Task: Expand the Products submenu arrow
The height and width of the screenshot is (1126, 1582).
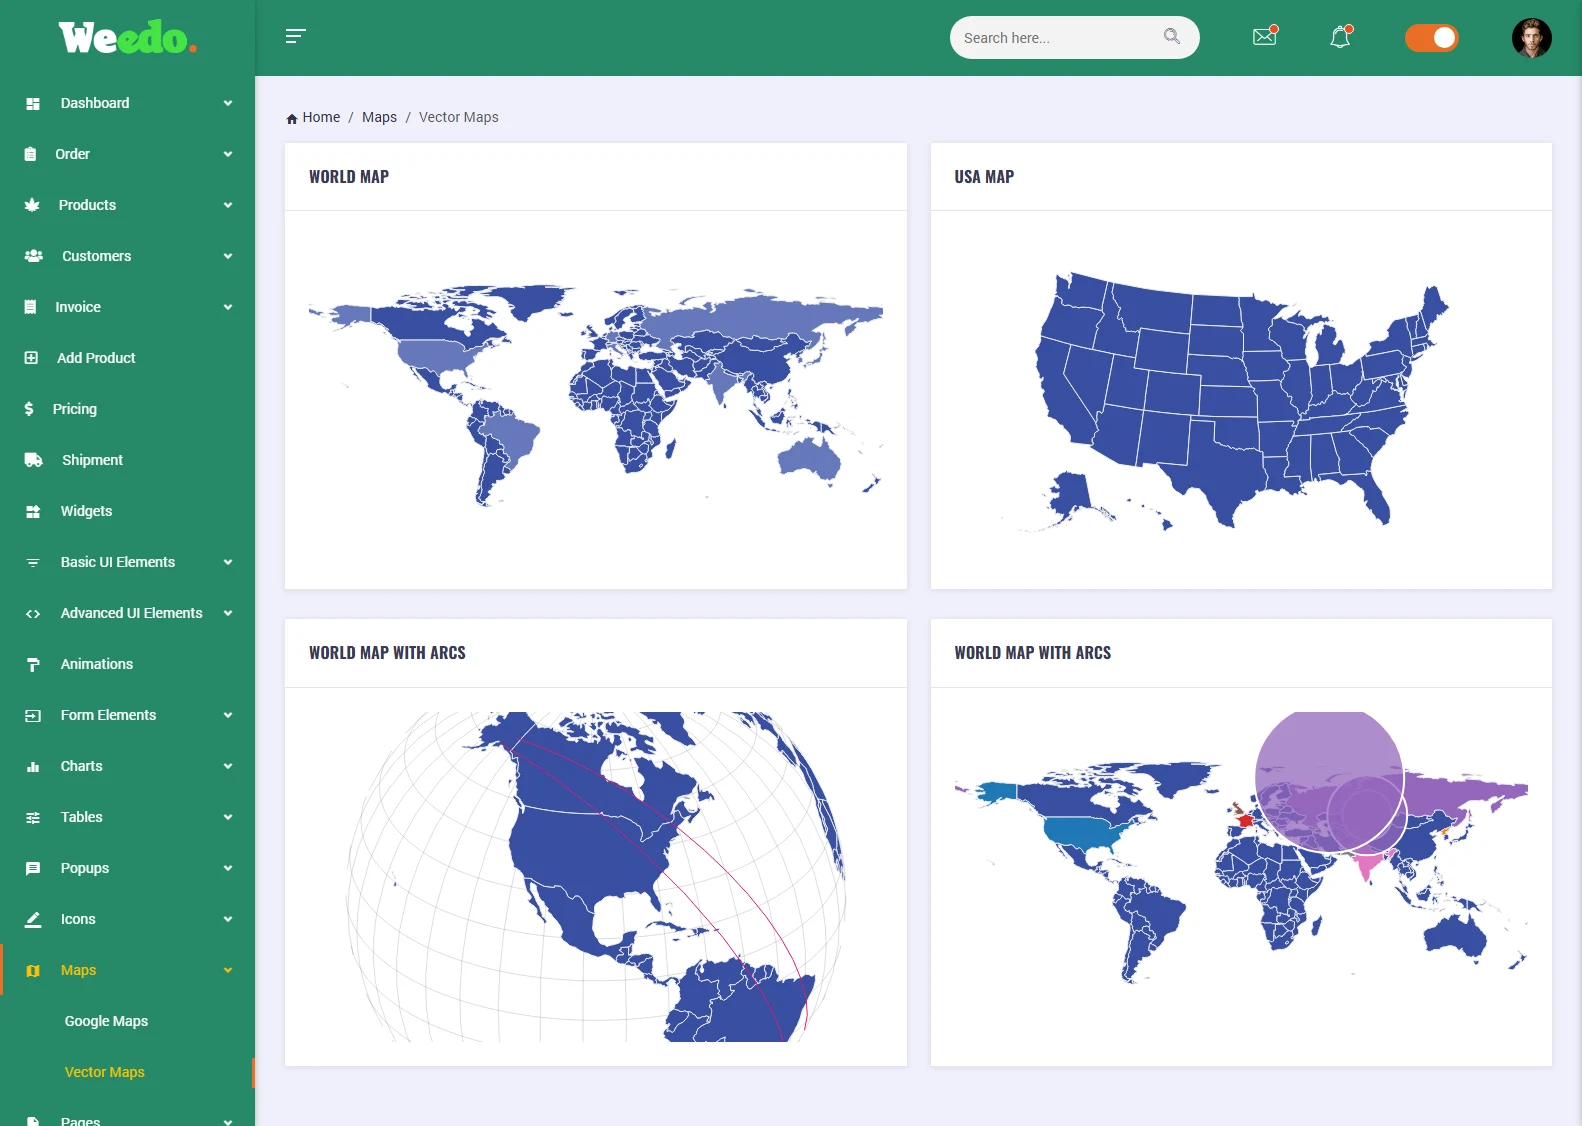Action: point(228,205)
